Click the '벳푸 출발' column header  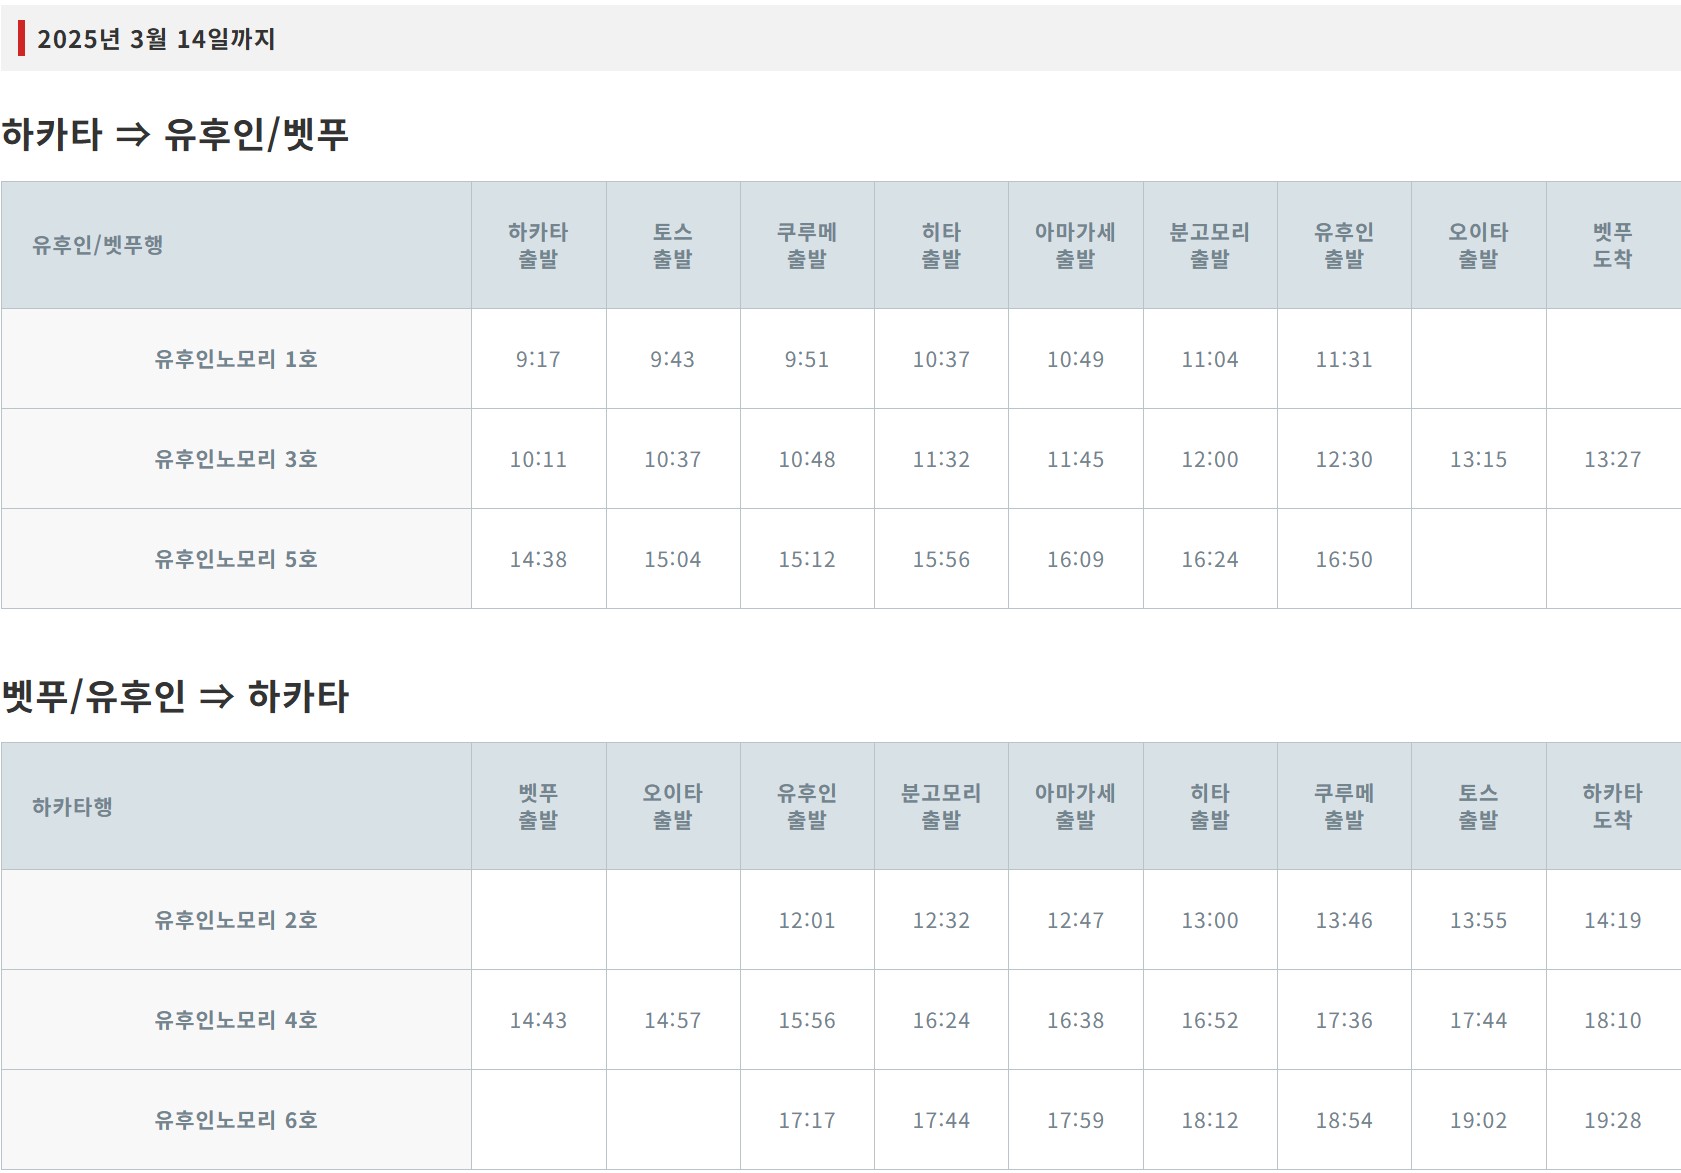point(538,806)
